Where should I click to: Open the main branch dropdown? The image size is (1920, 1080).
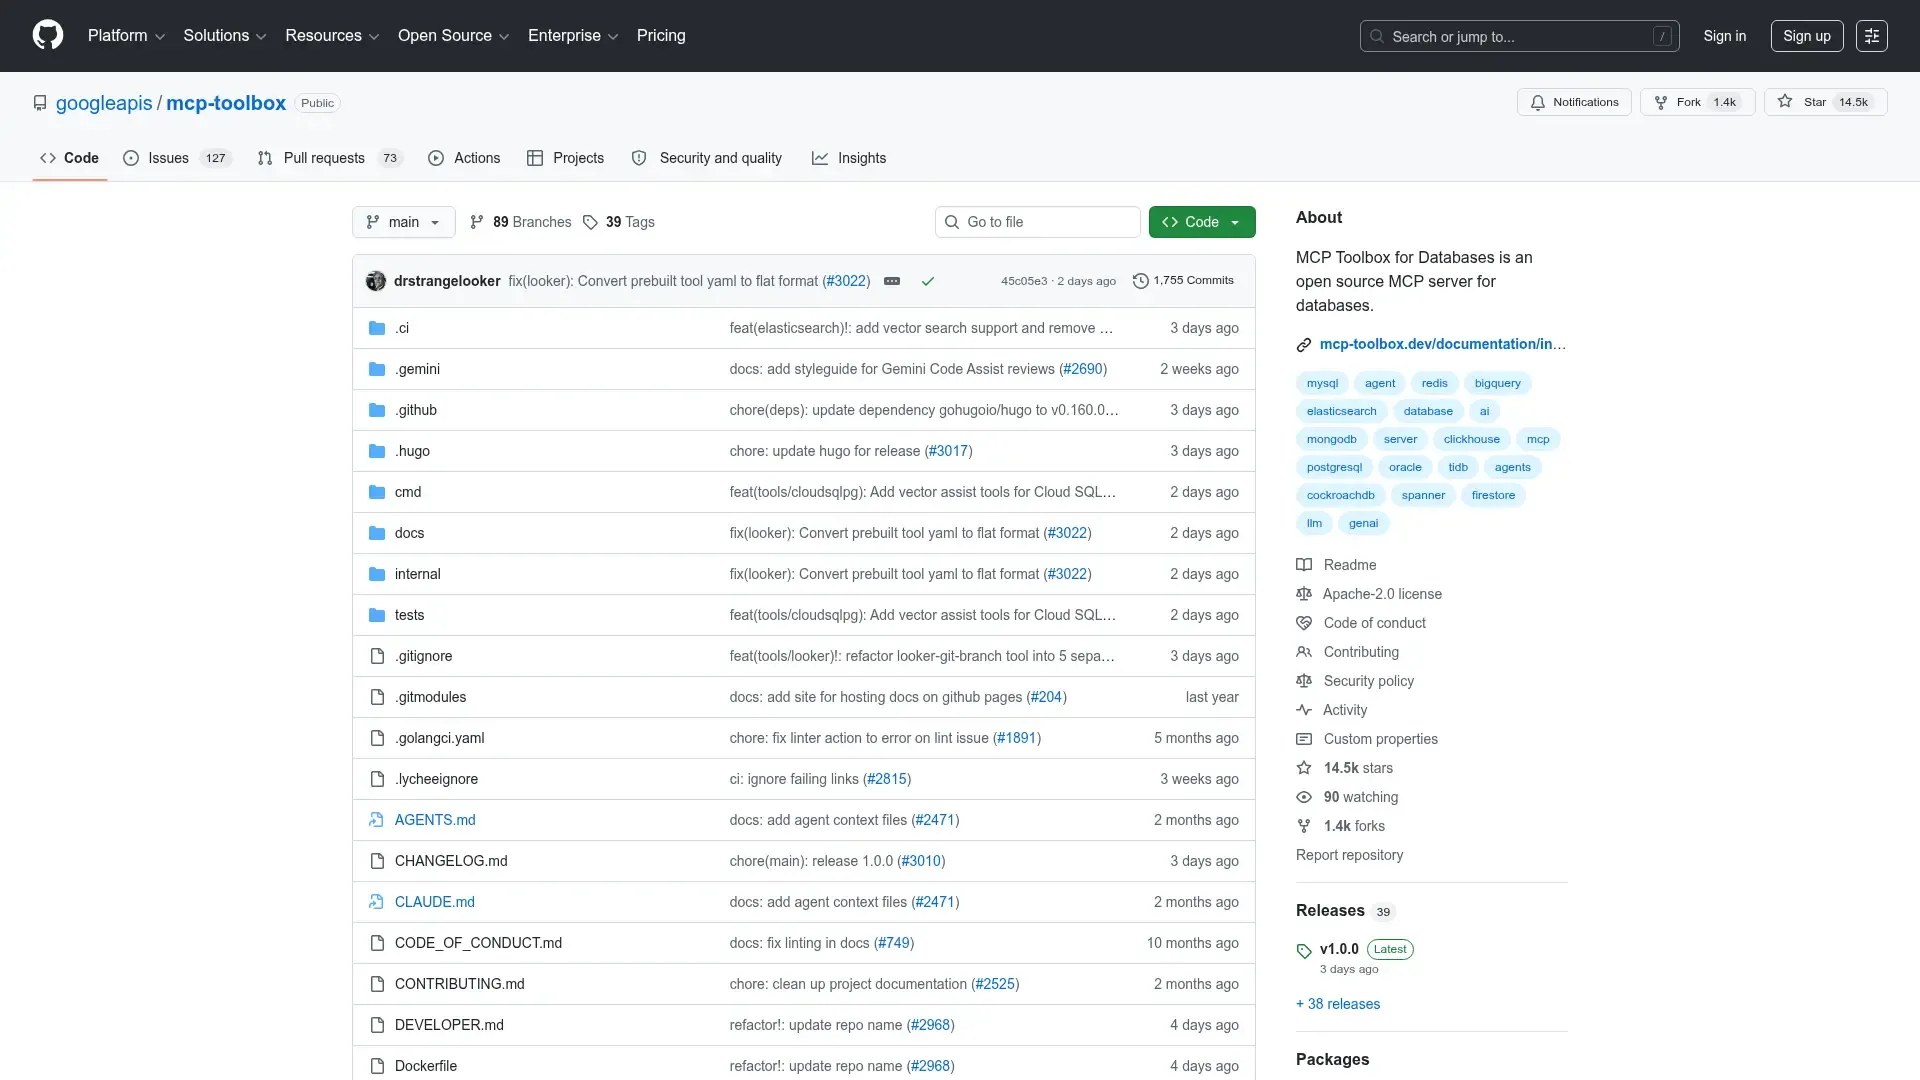tap(403, 222)
